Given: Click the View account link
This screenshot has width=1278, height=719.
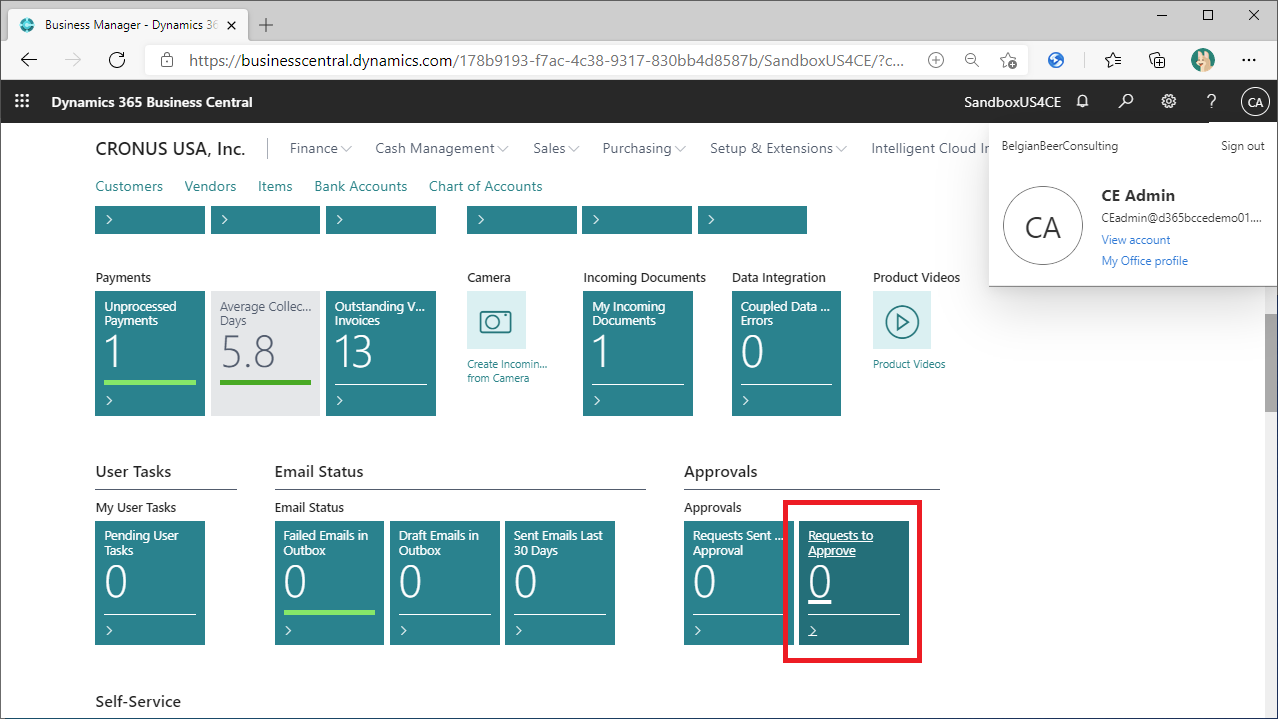Looking at the screenshot, I should click(1135, 240).
